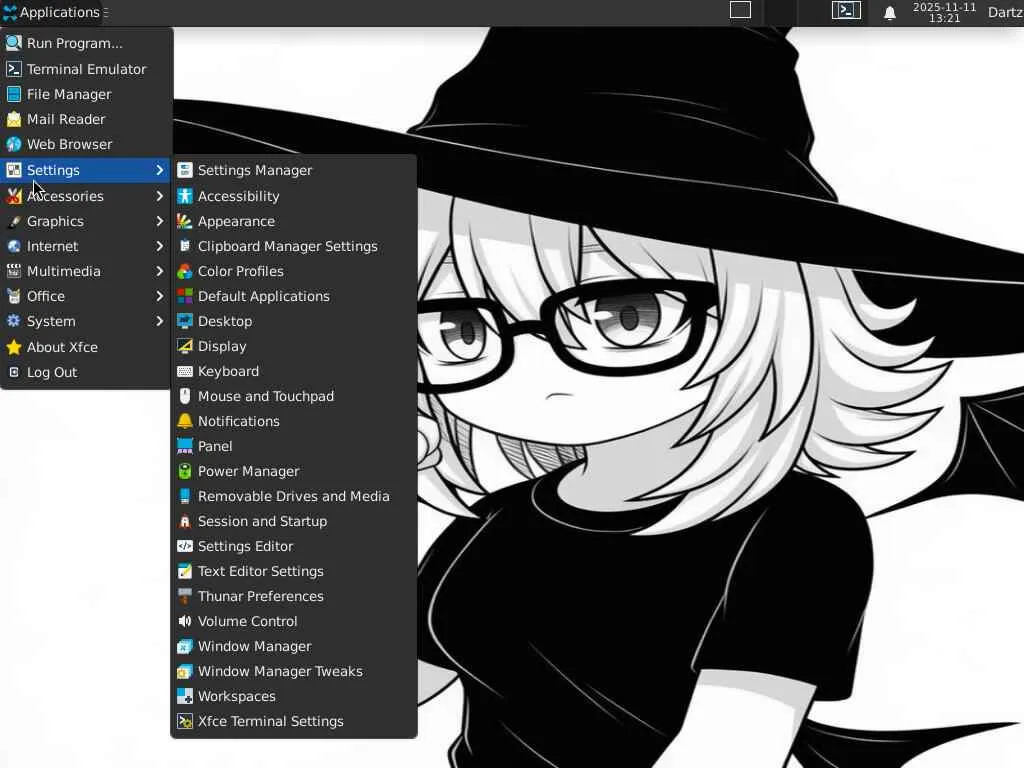The image size is (1024, 768).
Task: Click the clock showing 2025-11-11 13:21
Action: (x=944, y=12)
